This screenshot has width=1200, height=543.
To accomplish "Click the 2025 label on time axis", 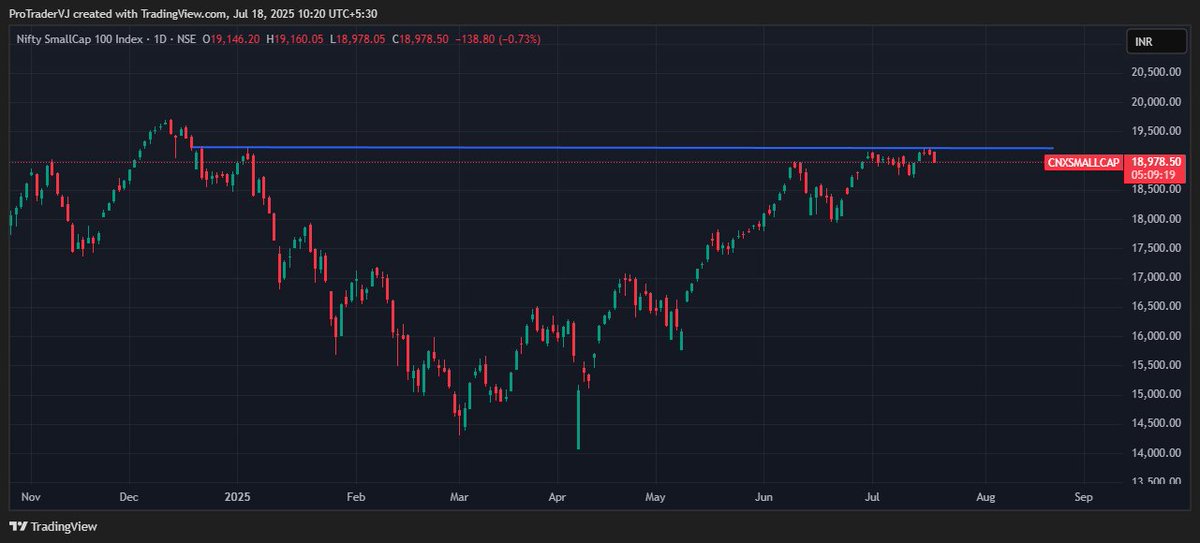I will pos(237,496).
